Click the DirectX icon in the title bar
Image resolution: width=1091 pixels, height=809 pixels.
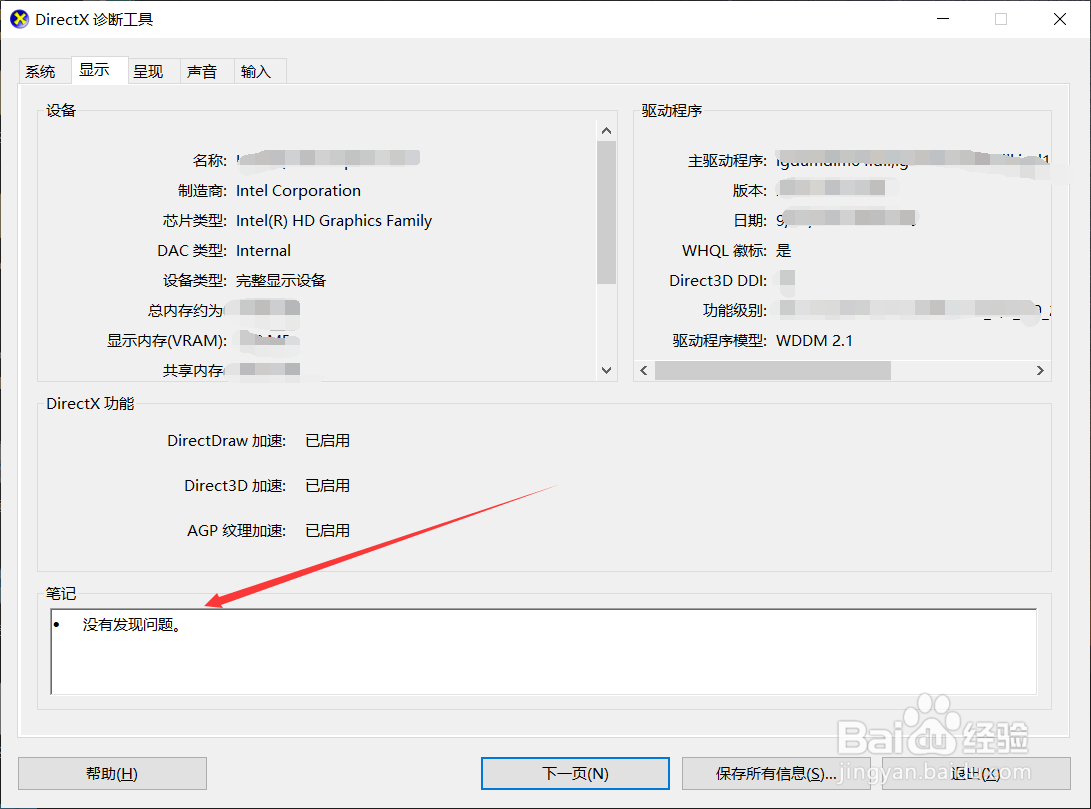18,18
